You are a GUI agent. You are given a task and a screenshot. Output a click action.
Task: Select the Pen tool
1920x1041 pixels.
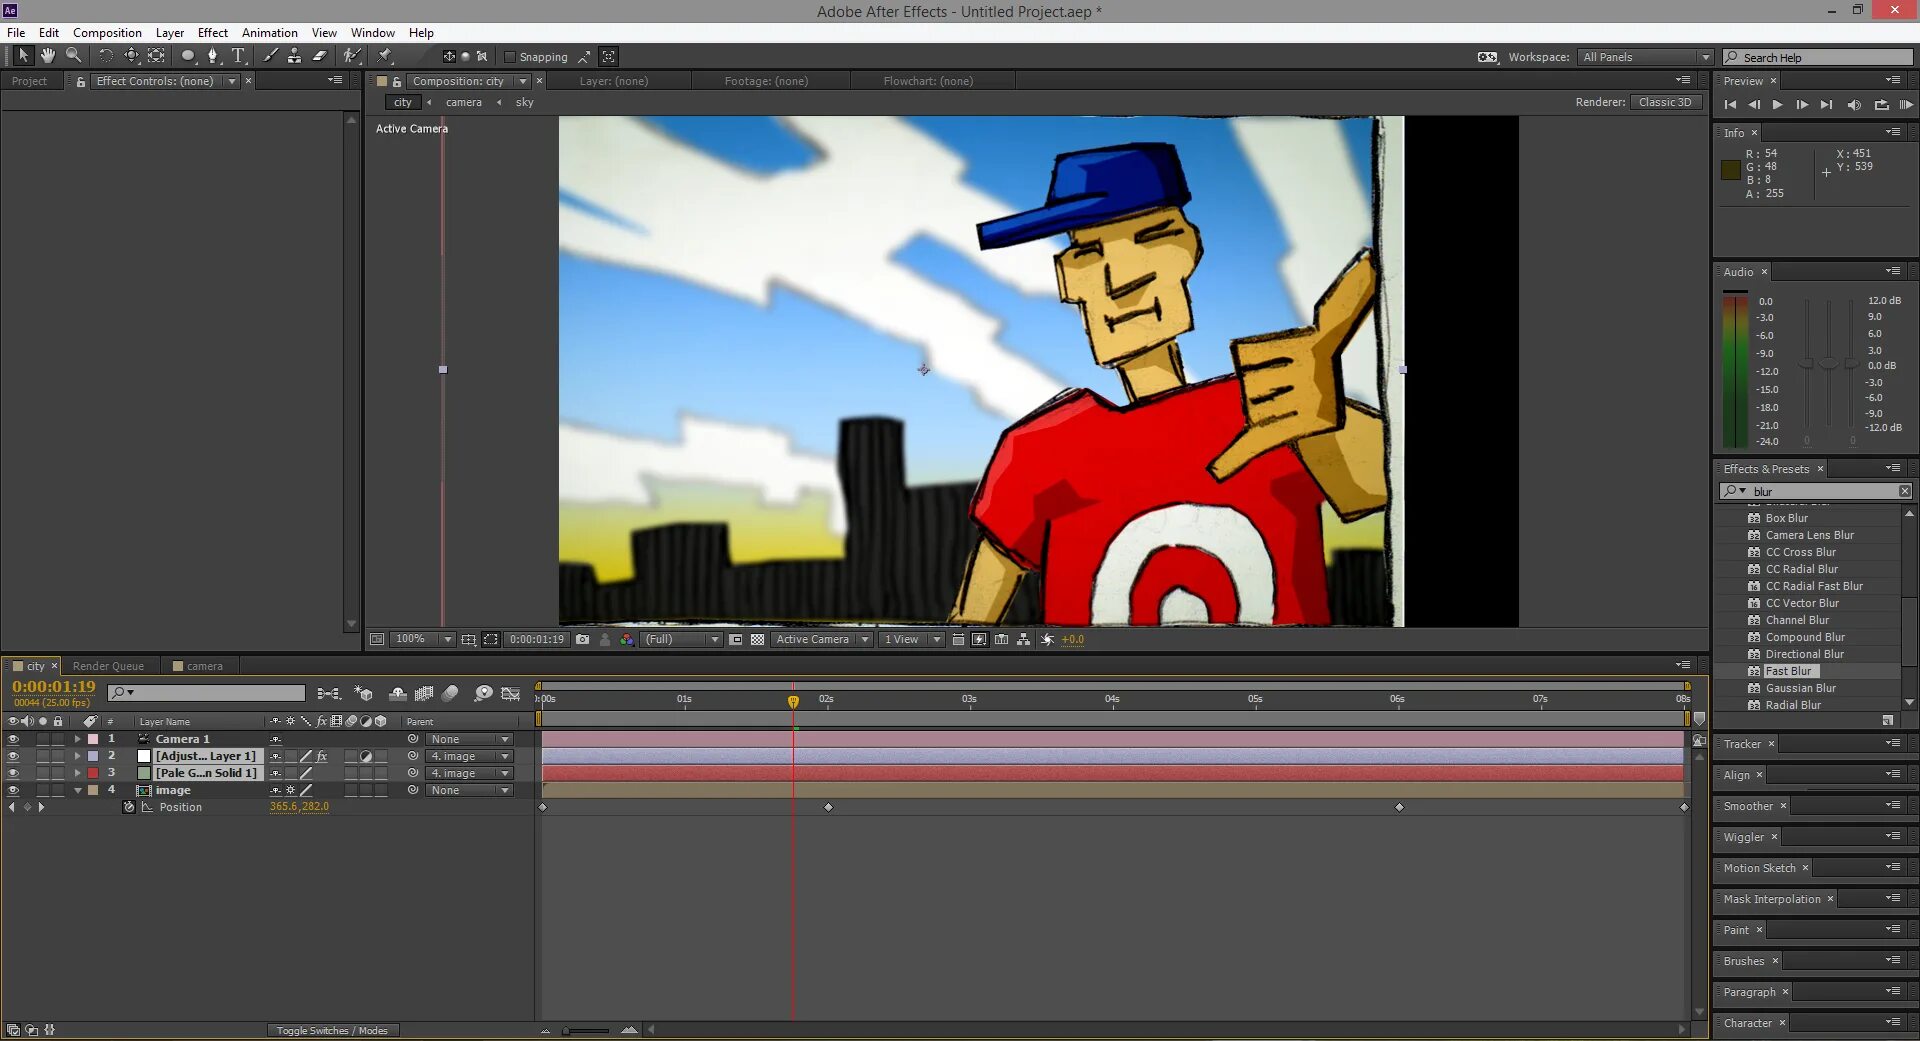[213, 56]
